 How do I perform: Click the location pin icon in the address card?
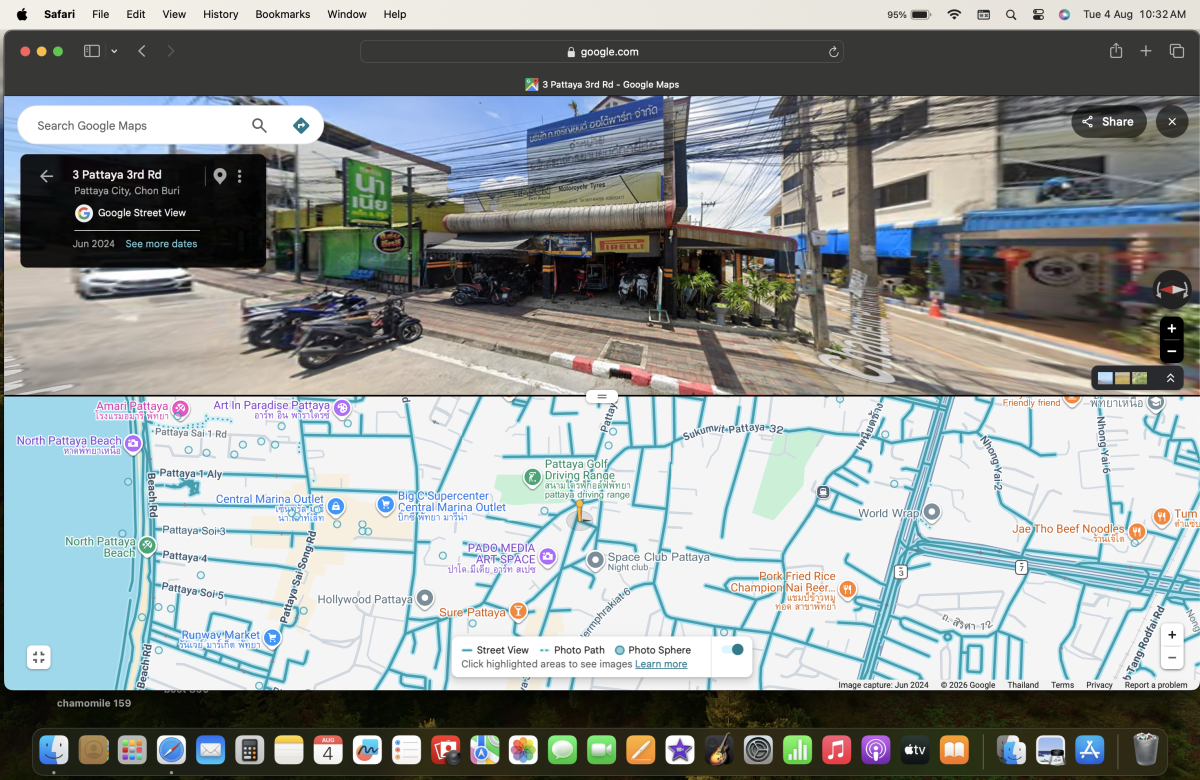tap(220, 176)
